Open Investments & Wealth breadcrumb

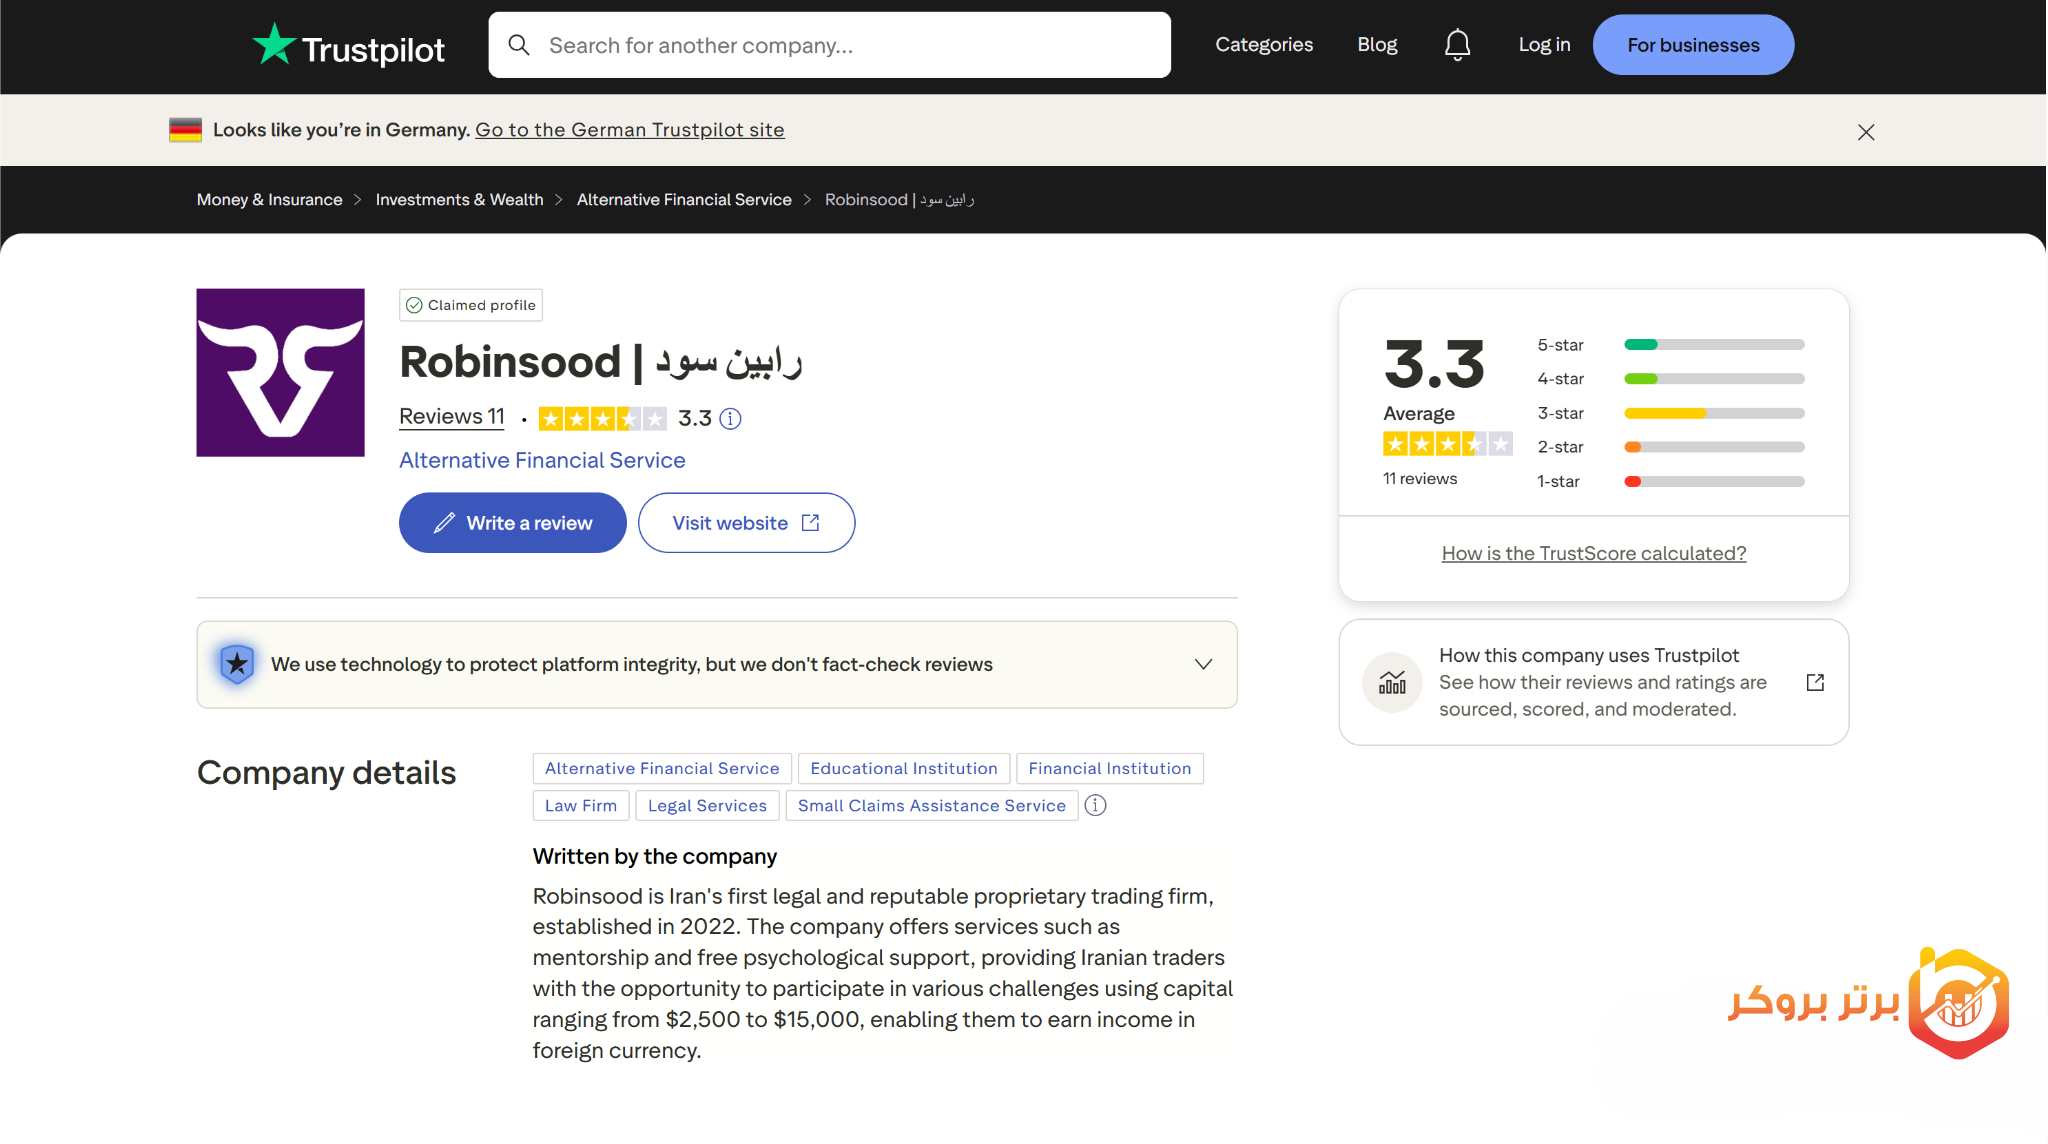(x=460, y=200)
